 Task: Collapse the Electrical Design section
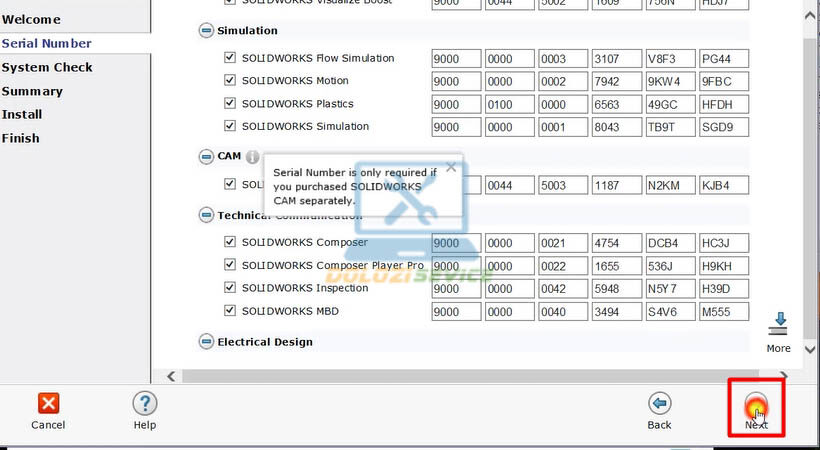point(206,342)
